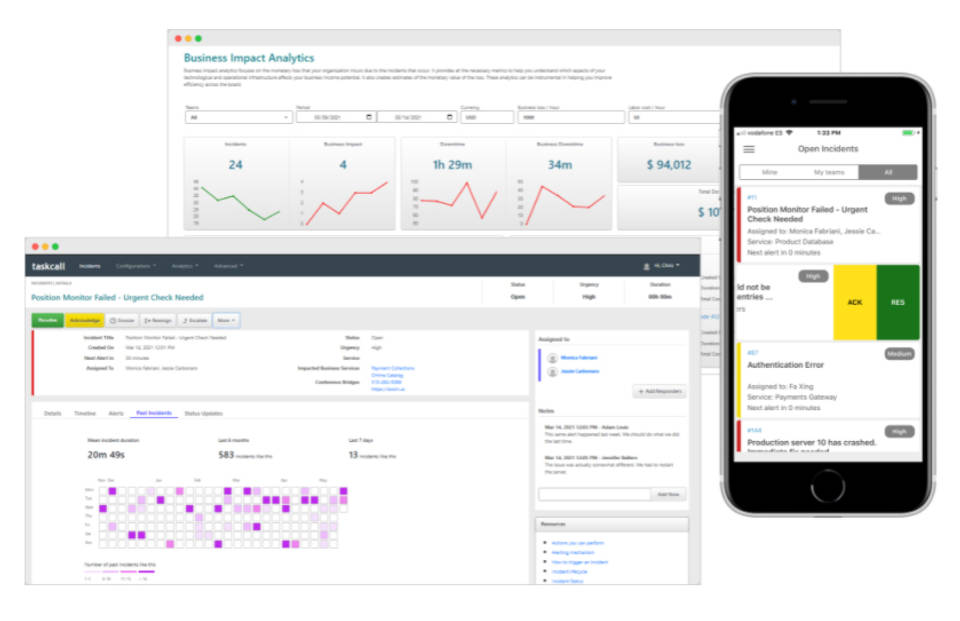Select the My teams filter on the phone
960x621 pixels.
[829, 172]
